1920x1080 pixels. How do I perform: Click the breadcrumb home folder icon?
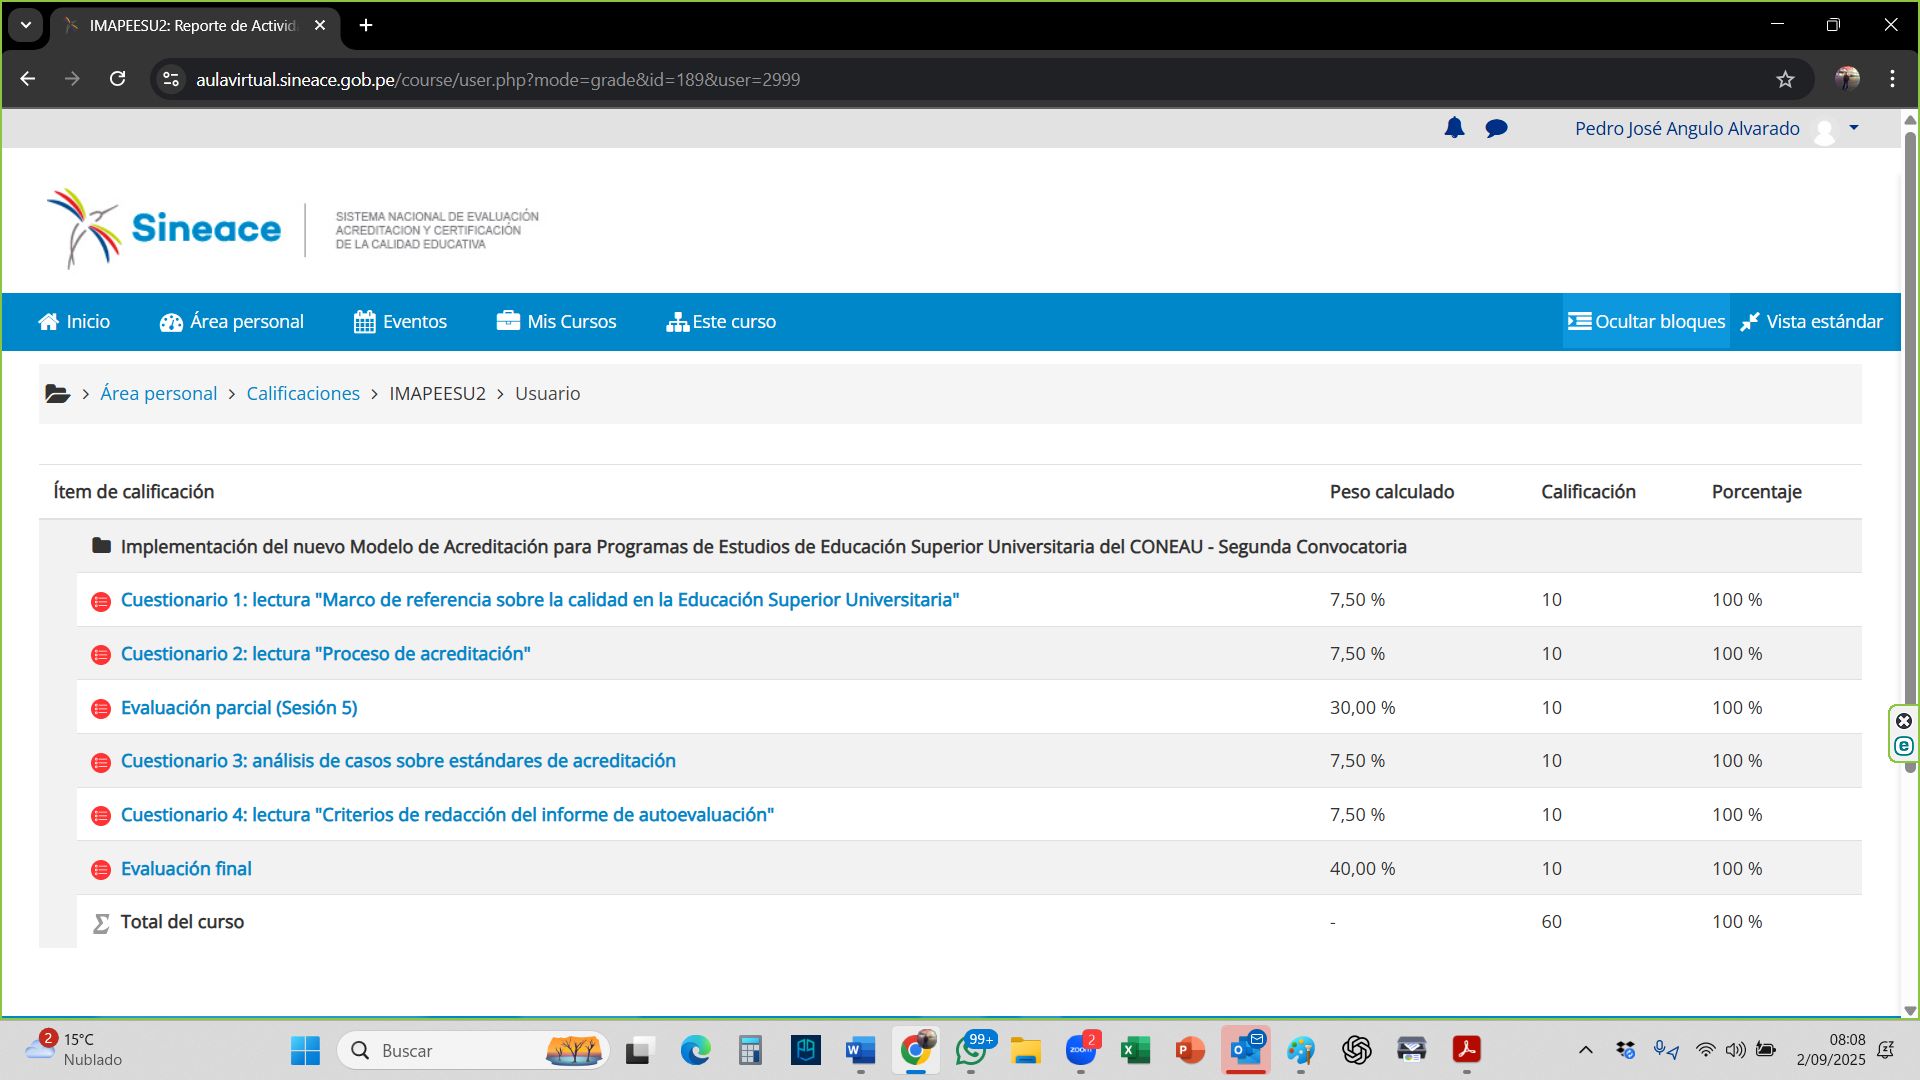tap(57, 394)
